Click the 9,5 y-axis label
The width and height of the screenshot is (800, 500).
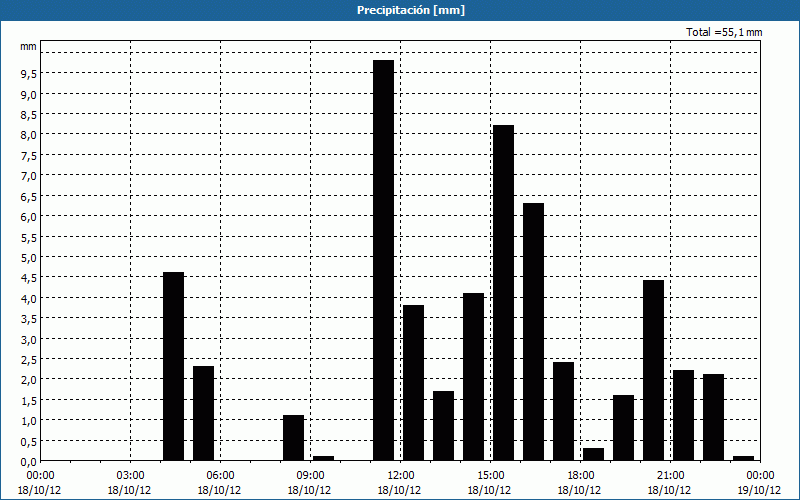[29, 74]
